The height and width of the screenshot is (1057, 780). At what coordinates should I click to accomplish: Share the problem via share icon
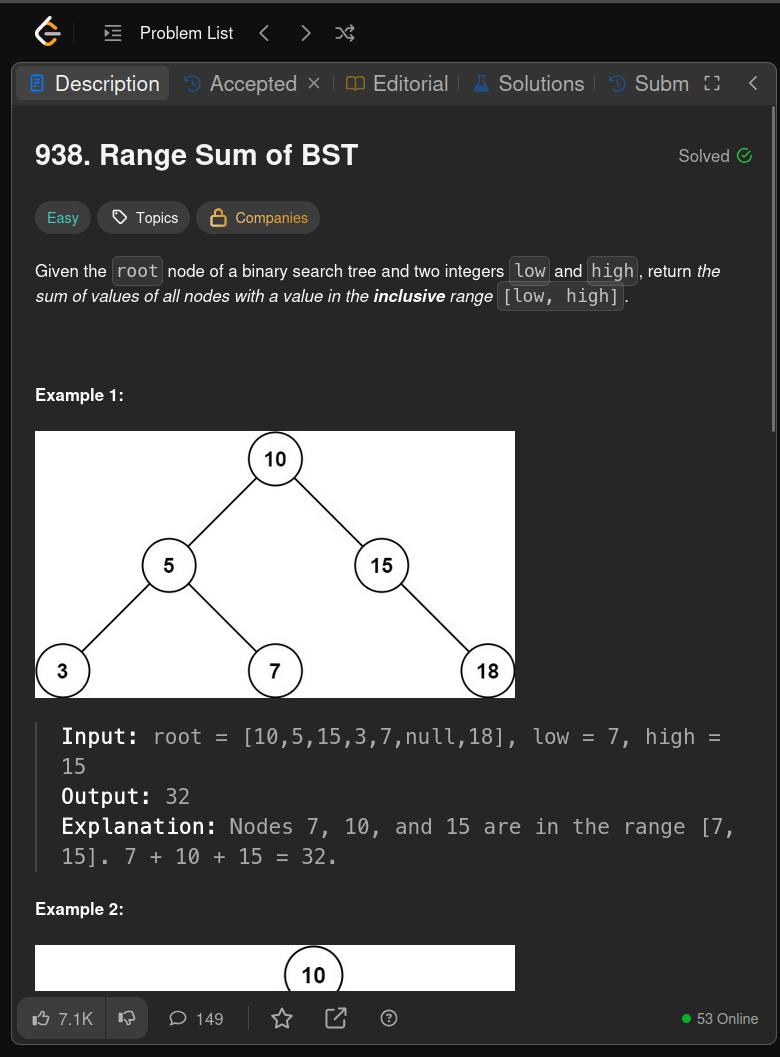(x=336, y=1019)
